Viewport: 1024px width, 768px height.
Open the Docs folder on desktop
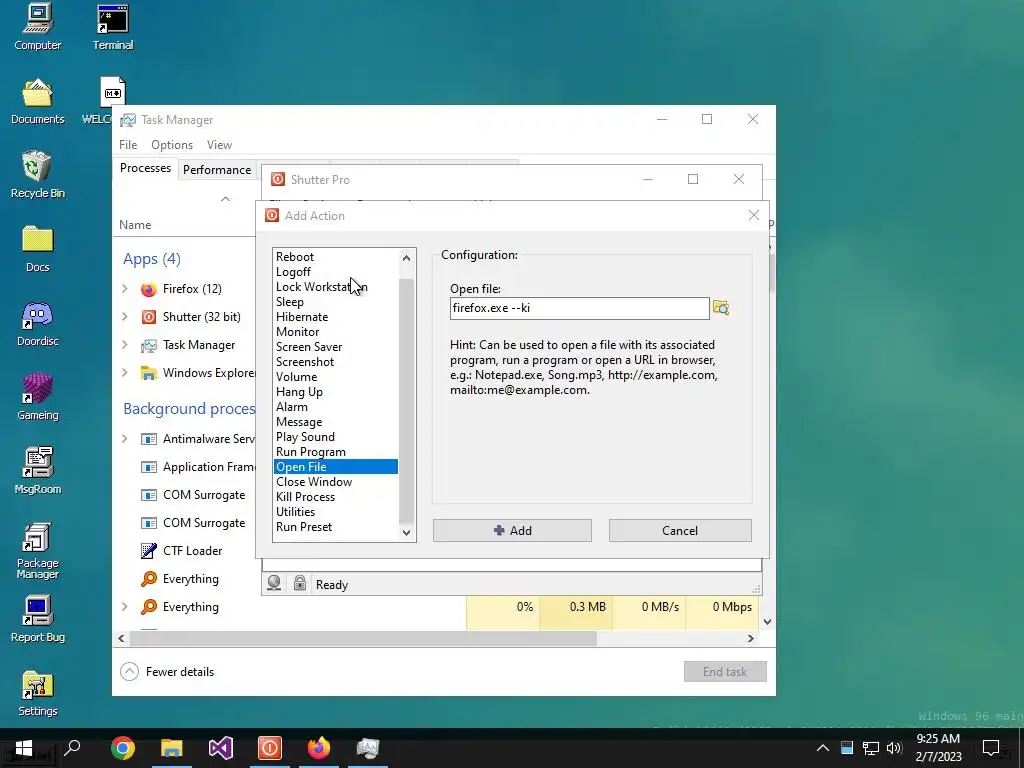(x=38, y=249)
